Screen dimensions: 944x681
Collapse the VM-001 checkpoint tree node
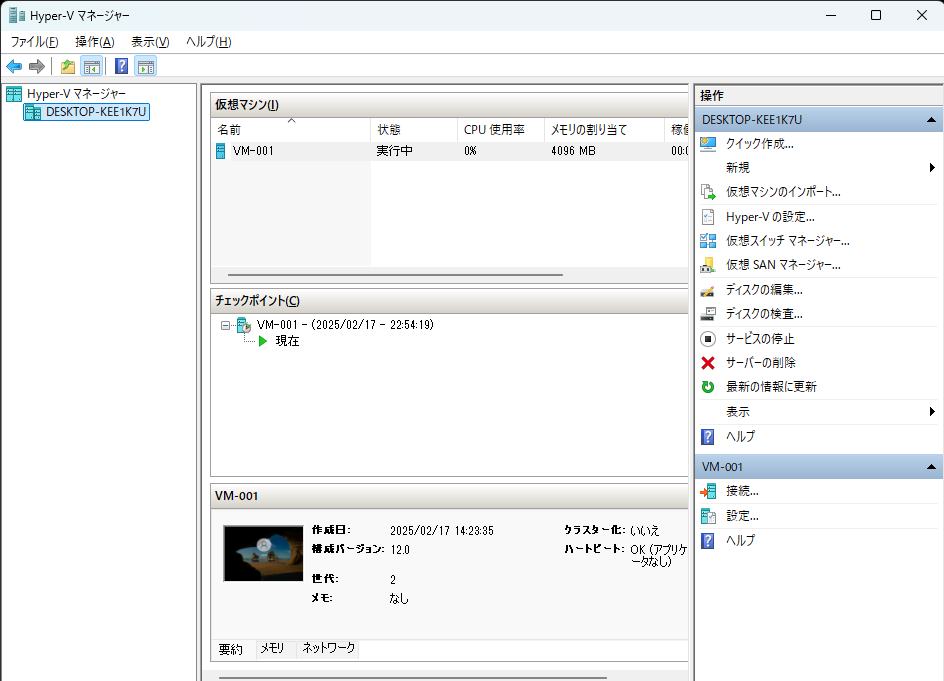pyautogui.click(x=225, y=325)
